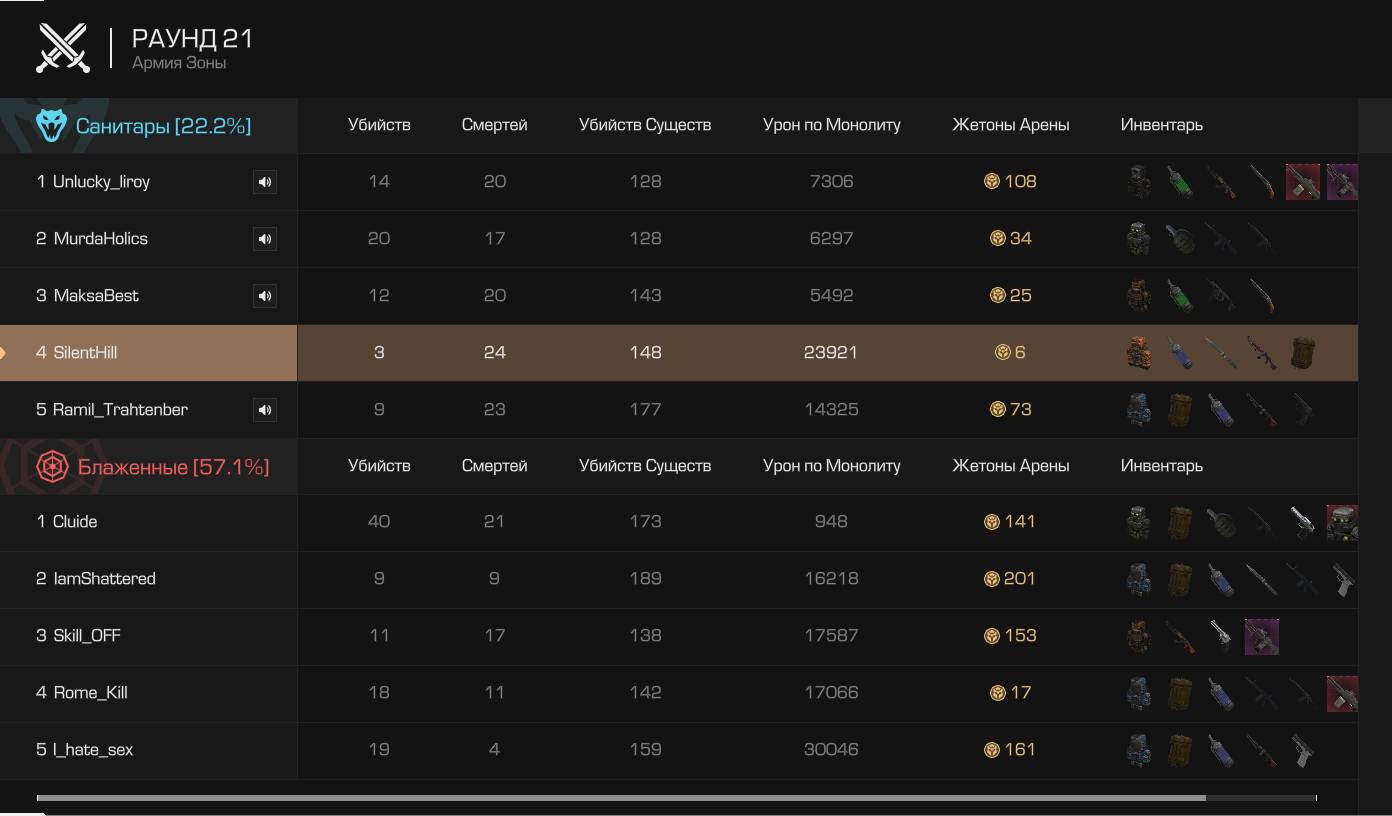
Task: Select revolver in Skill_OFF's inventory
Action: tap(1221, 636)
